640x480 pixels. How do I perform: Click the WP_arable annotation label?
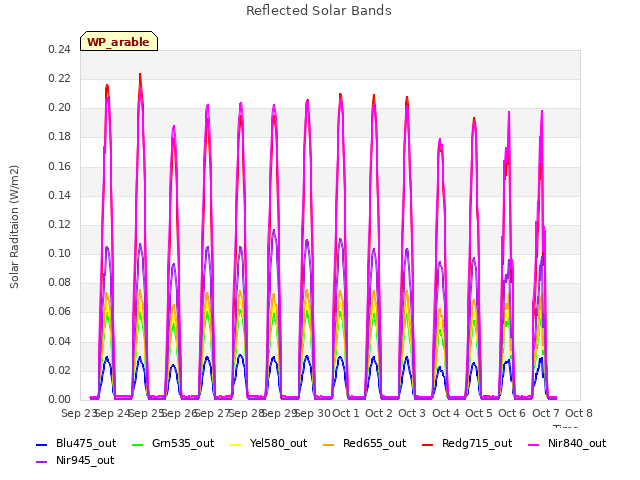click(x=119, y=42)
